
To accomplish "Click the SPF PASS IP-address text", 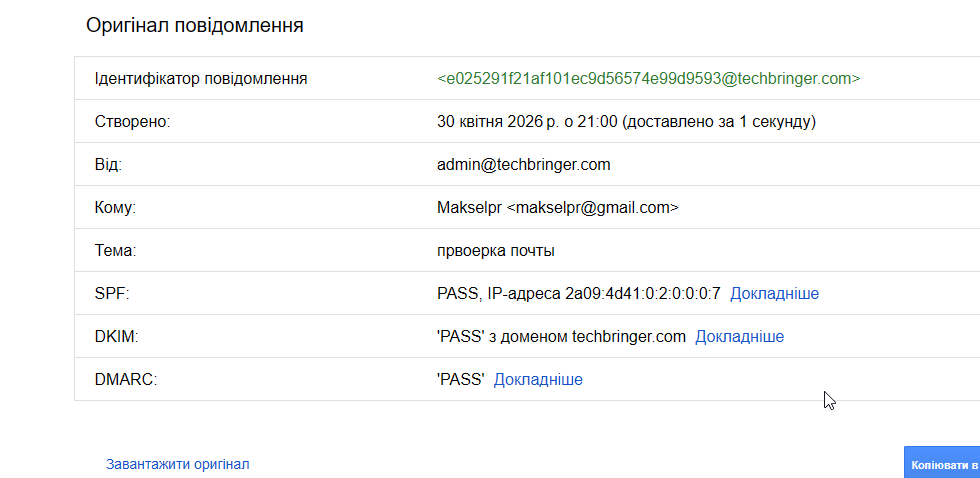I will click(x=579, y=293).
